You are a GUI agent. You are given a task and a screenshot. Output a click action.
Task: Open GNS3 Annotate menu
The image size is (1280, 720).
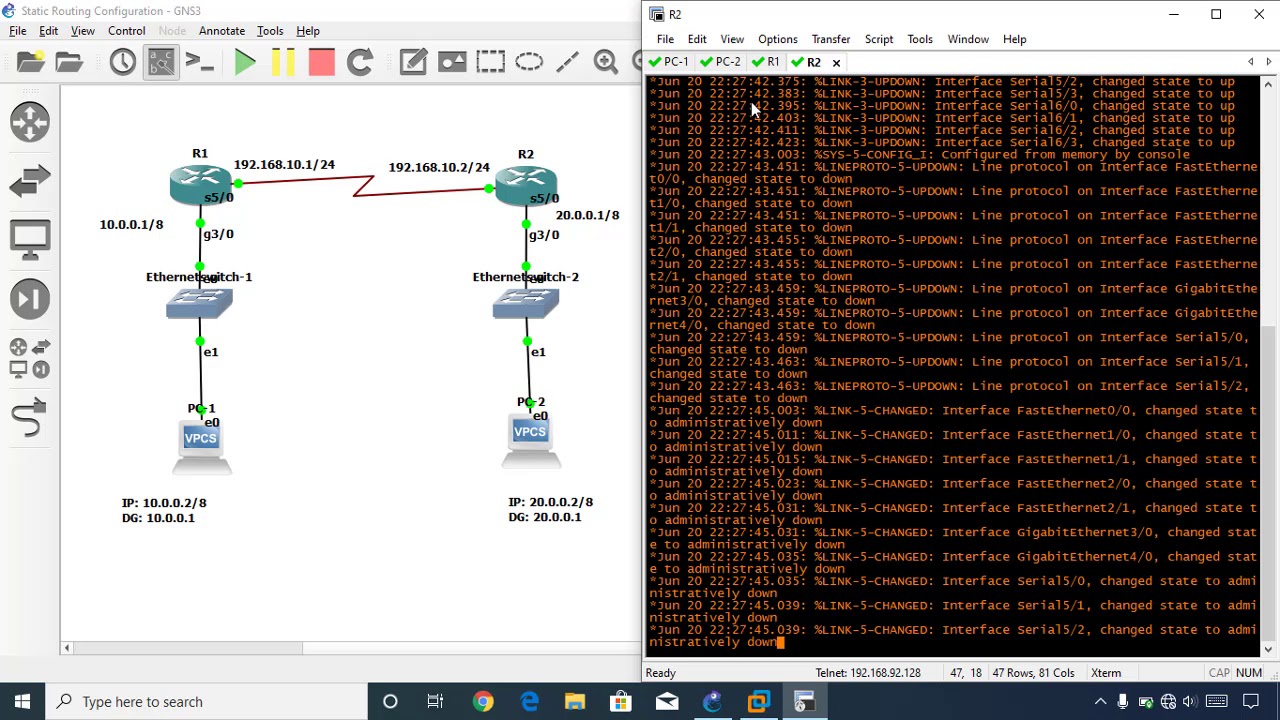click(222, 31)
